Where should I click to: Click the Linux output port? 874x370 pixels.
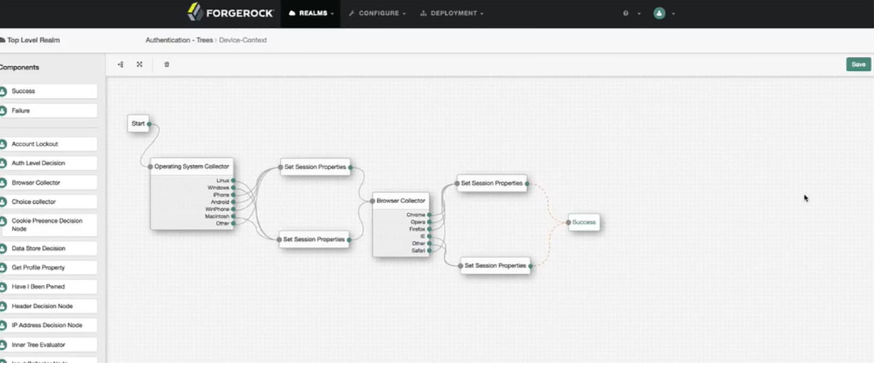233,181
